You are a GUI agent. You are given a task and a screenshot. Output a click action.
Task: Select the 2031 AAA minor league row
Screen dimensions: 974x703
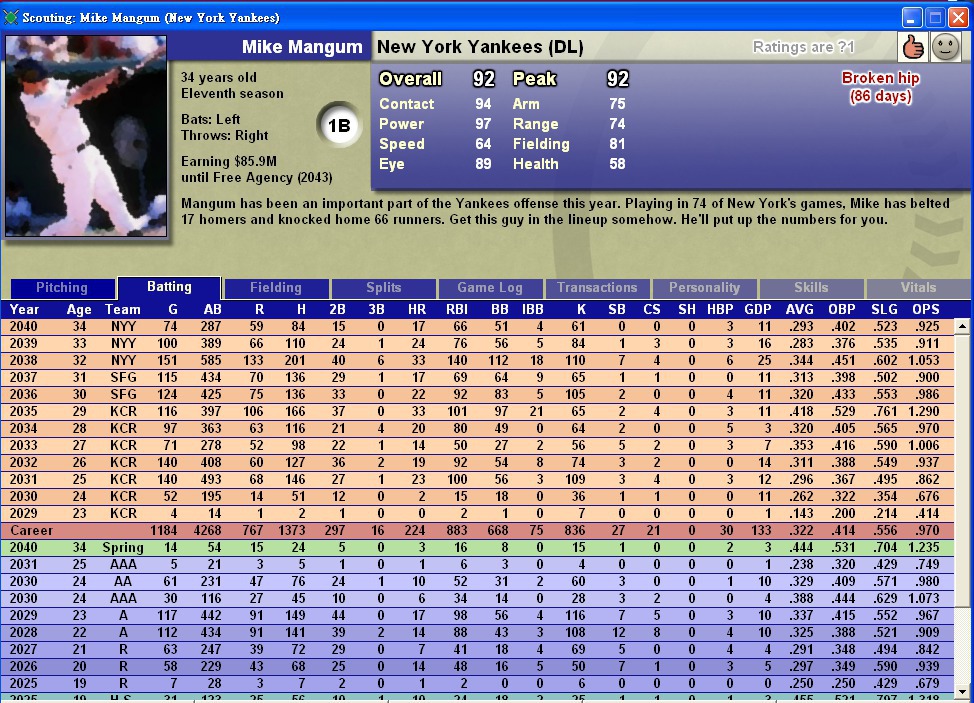(477, 565)
